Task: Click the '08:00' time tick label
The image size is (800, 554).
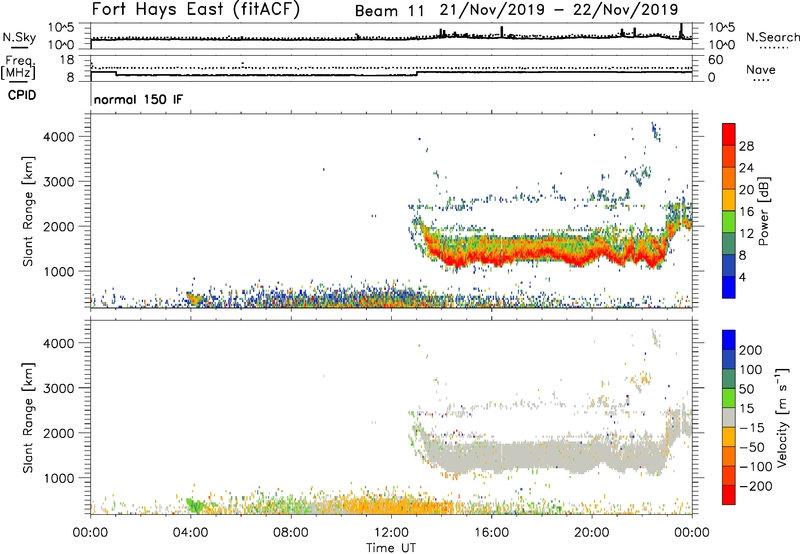Action: tap(291, 533)
